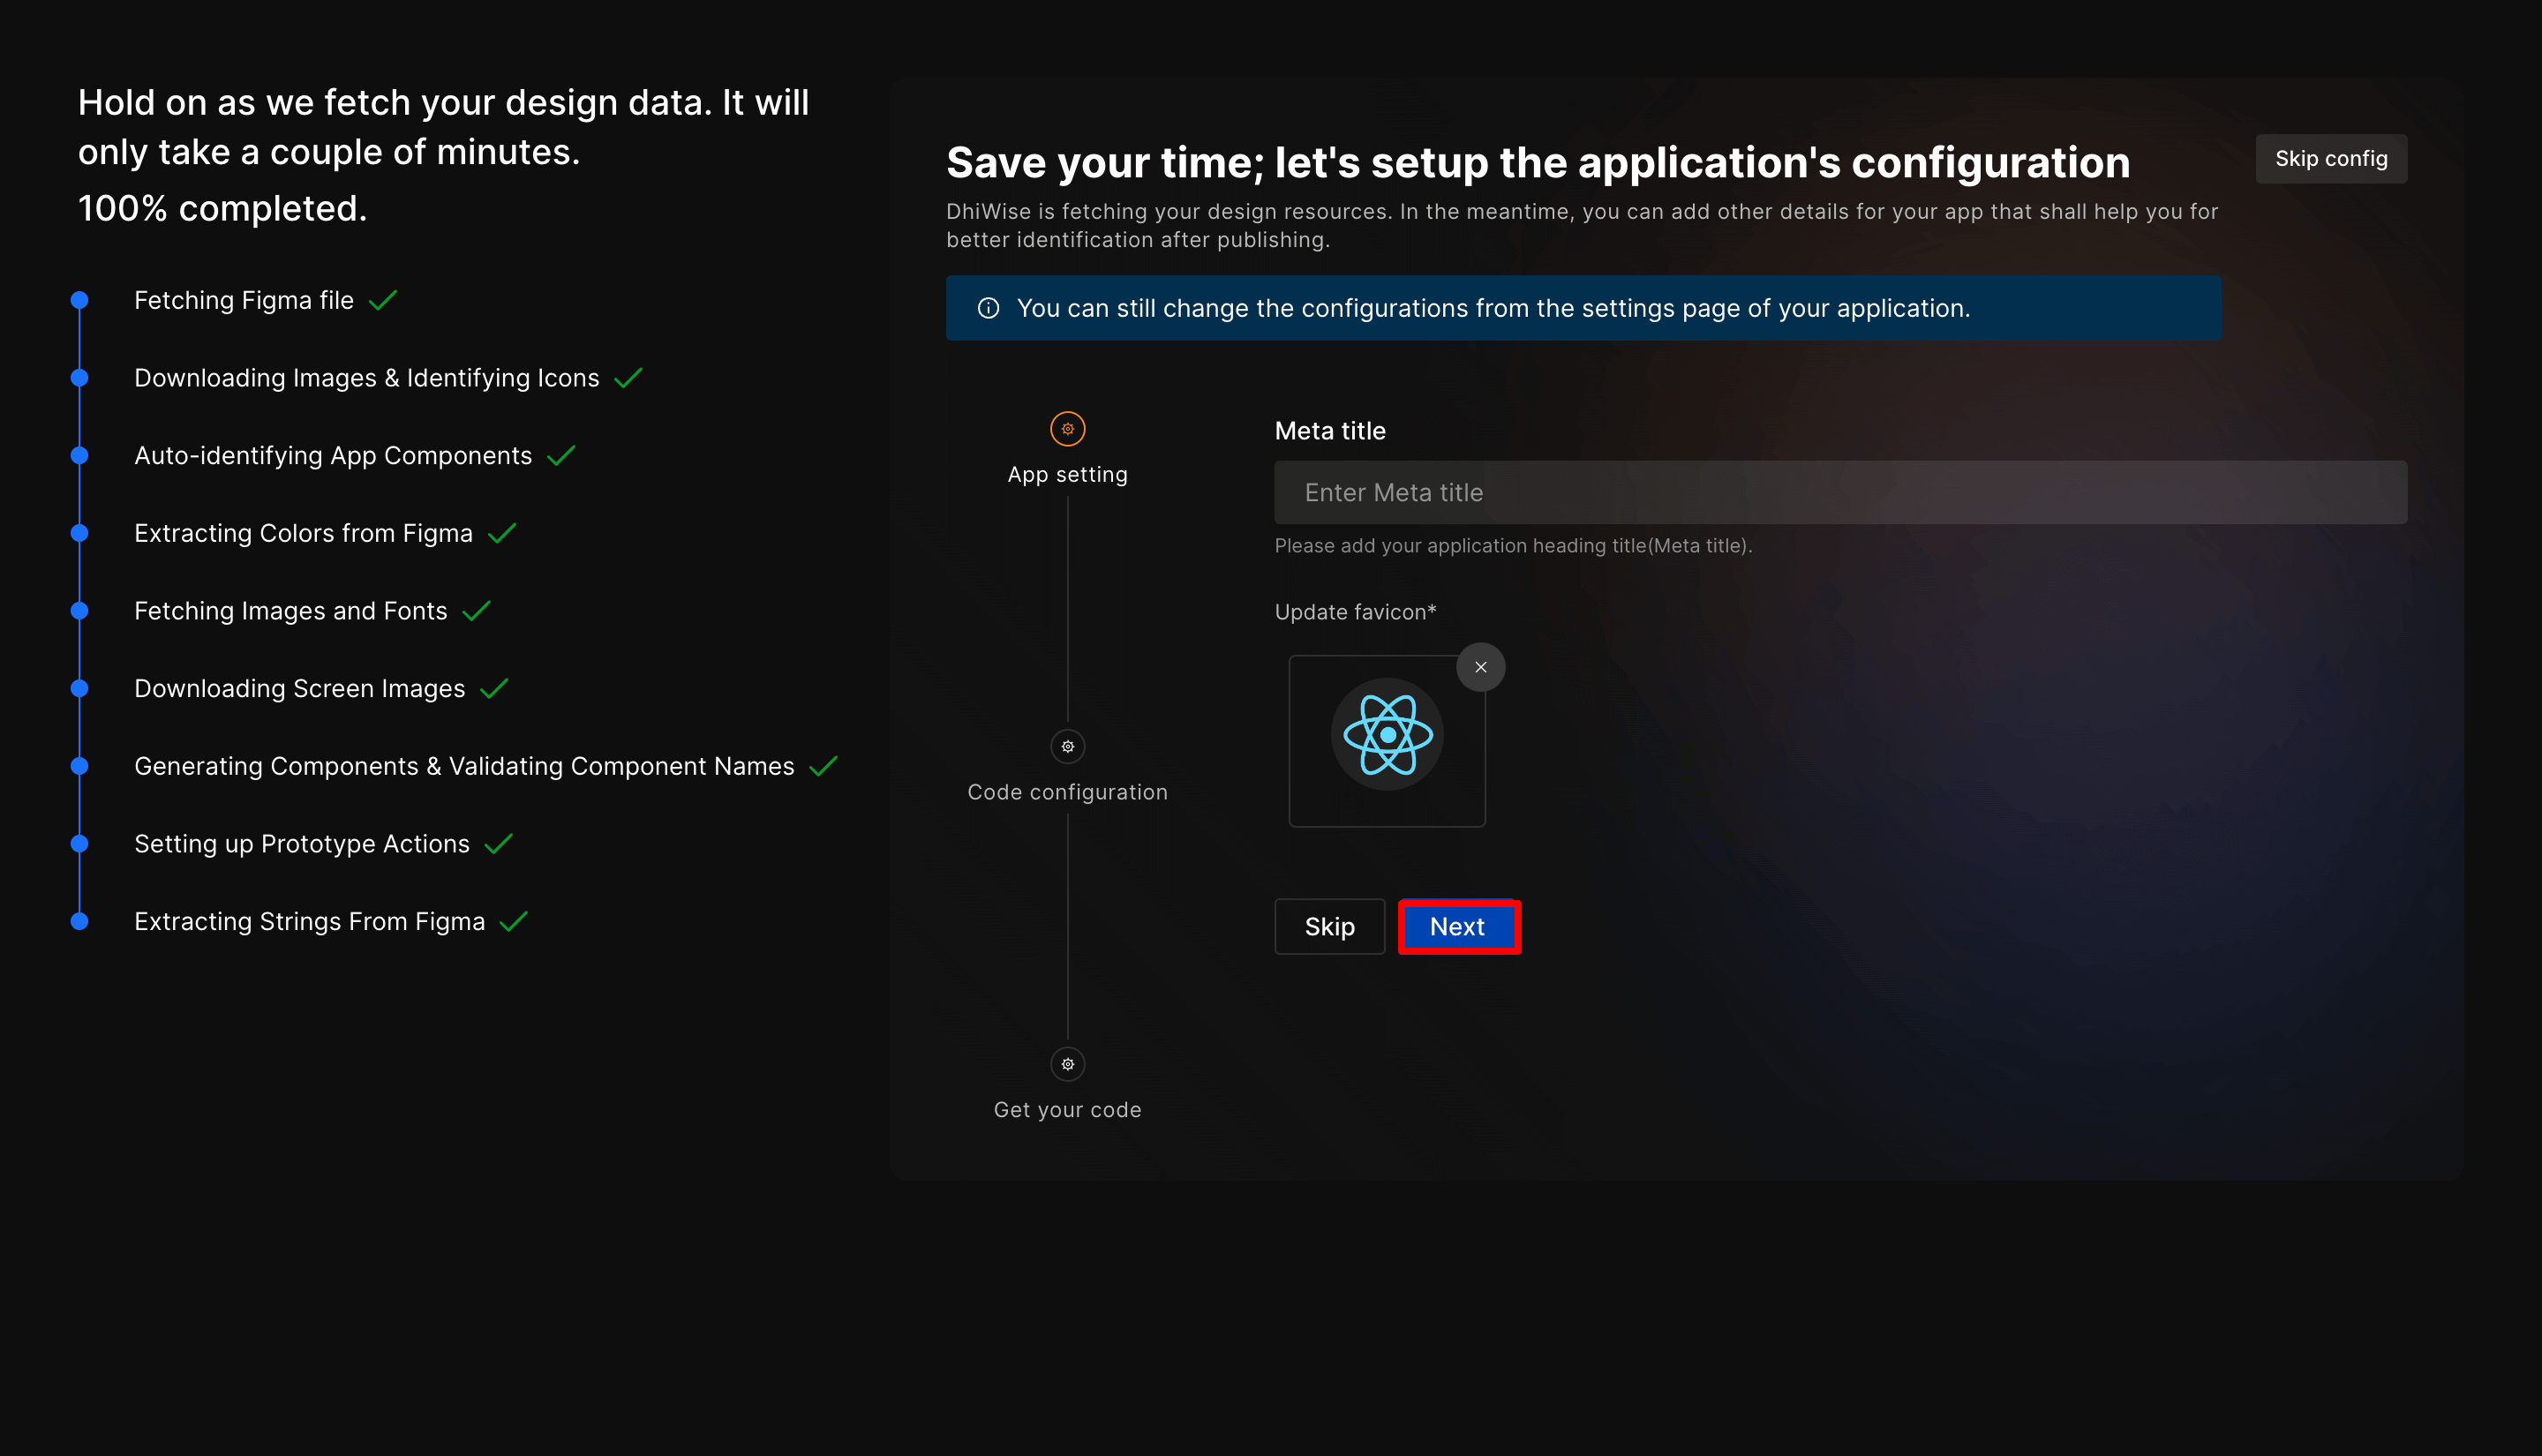Click checkmark beside Setting up Prototype Actions
The image size is (2542, 1456).
point(498,843)
